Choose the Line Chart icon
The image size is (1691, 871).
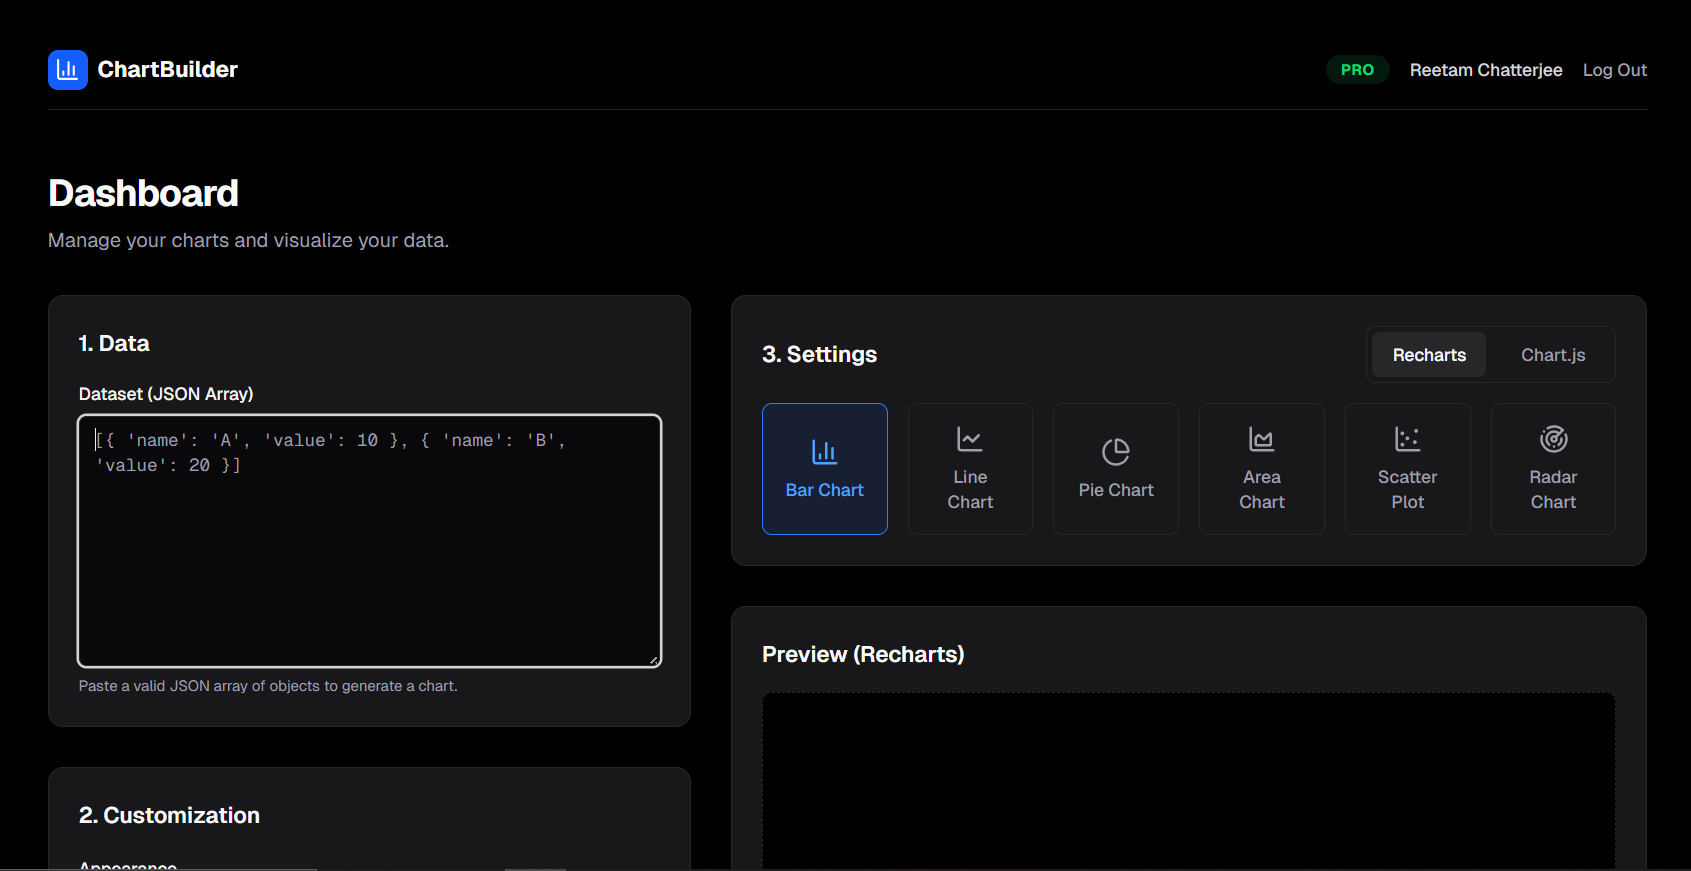click(970, 439)
